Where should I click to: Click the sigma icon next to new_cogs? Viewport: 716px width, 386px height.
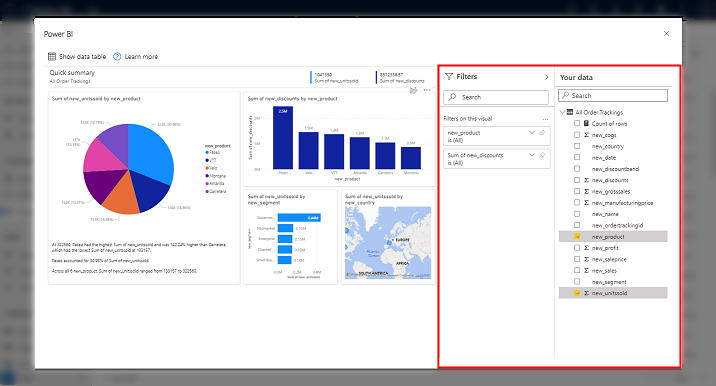(x=586, y=135)
